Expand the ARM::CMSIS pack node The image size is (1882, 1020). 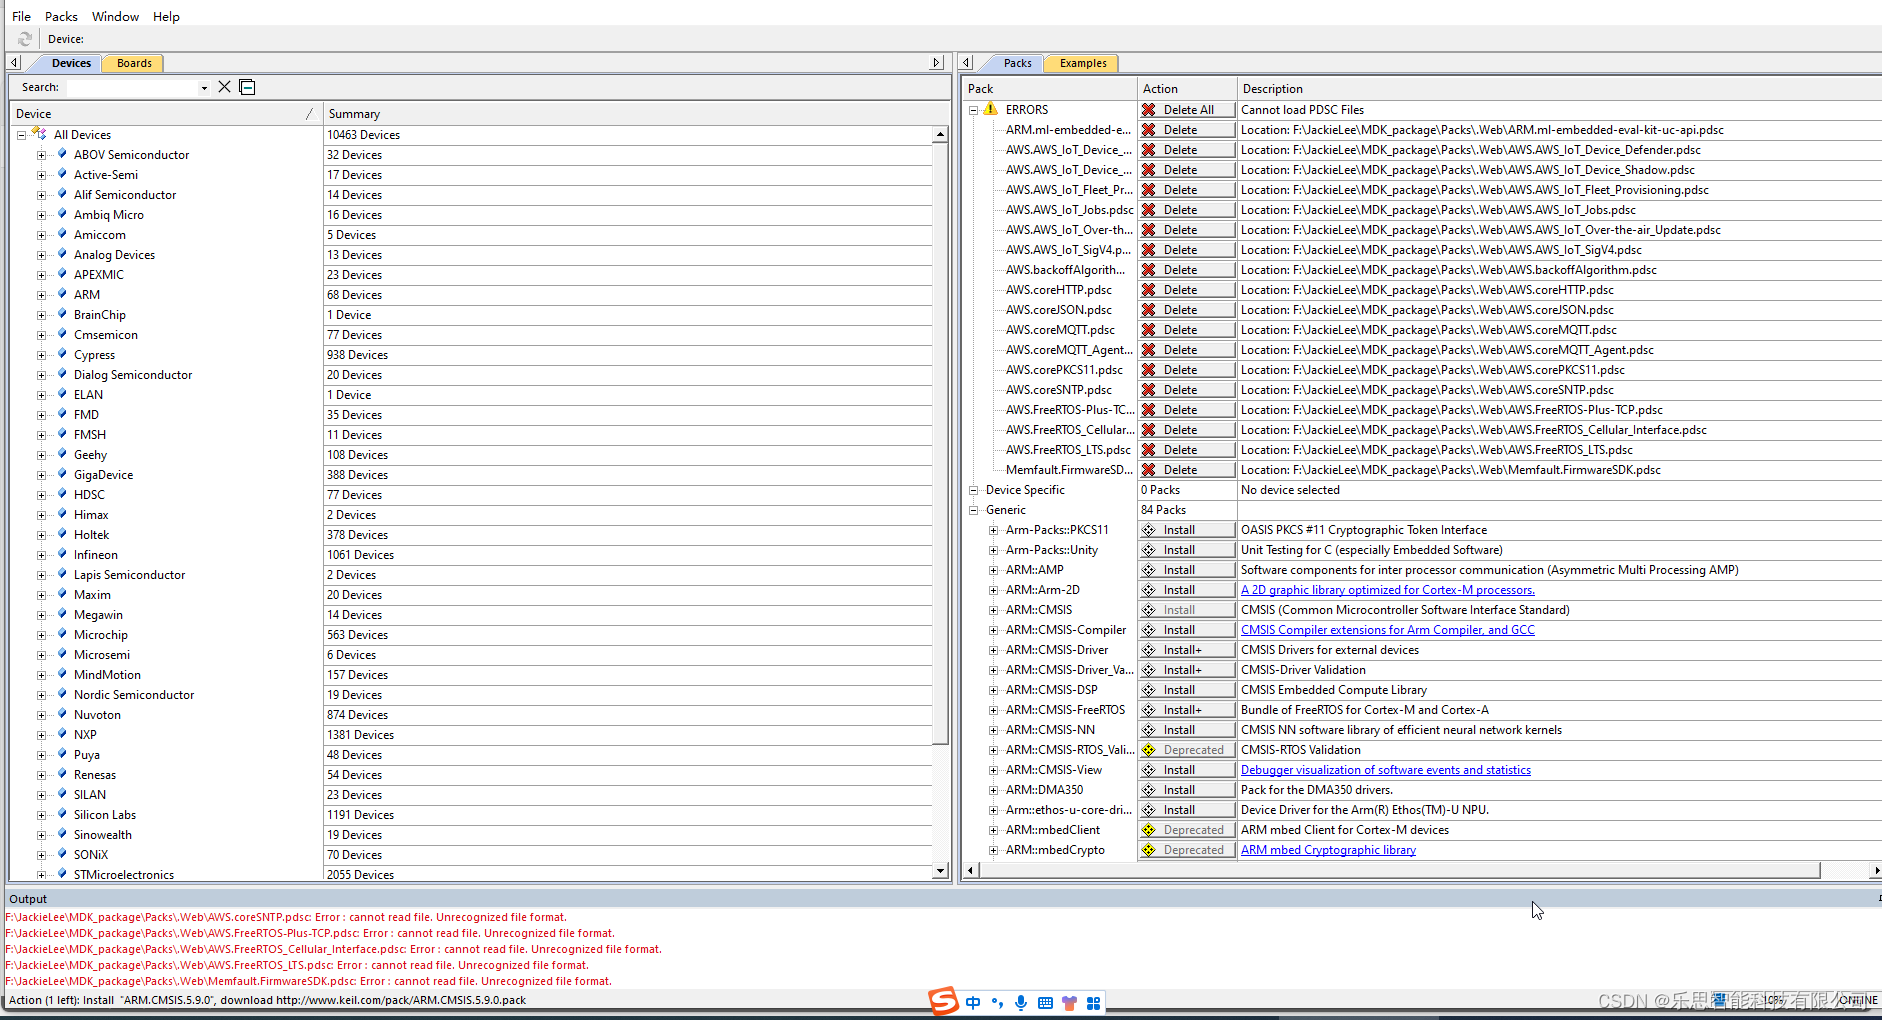tap(993, 610)
